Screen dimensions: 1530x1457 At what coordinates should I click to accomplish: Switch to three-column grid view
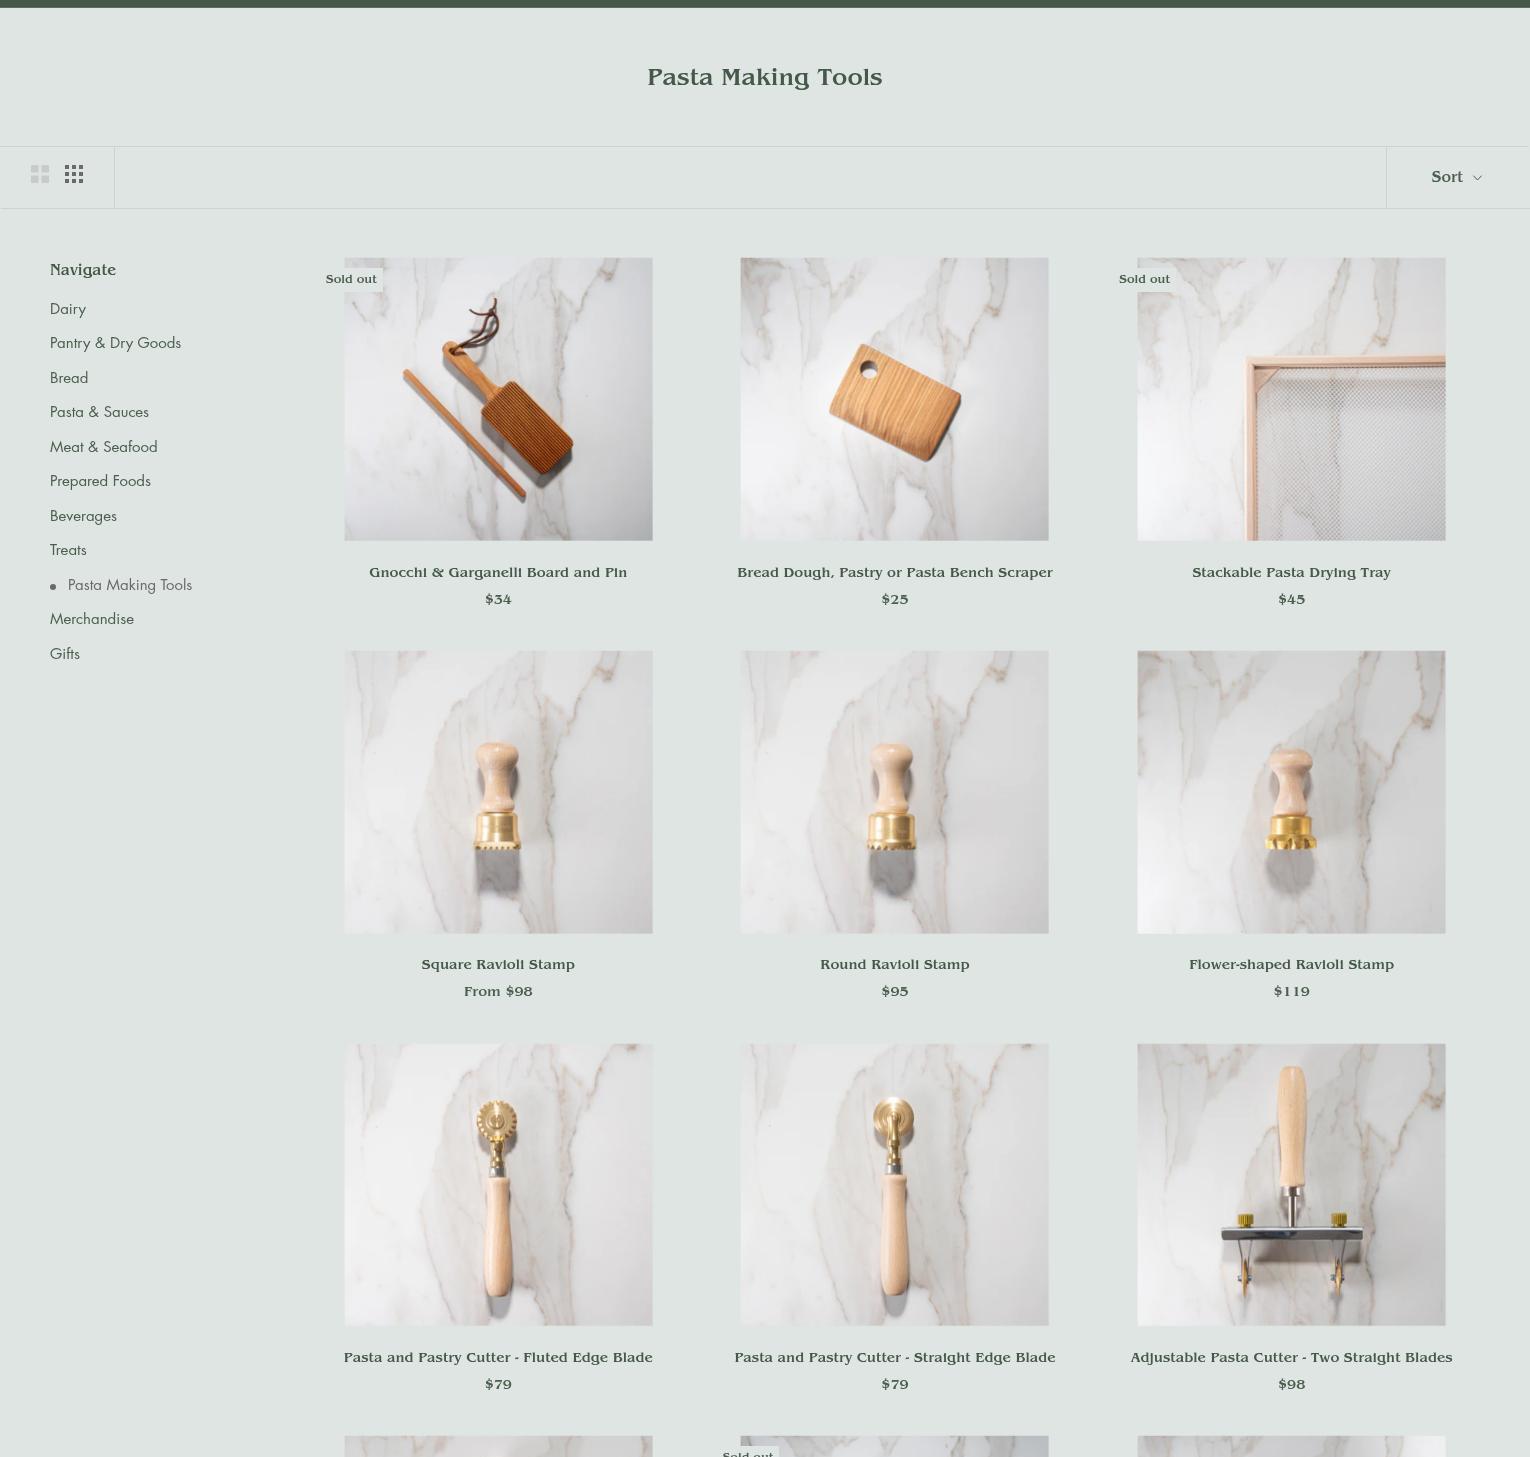coord(74,175)
